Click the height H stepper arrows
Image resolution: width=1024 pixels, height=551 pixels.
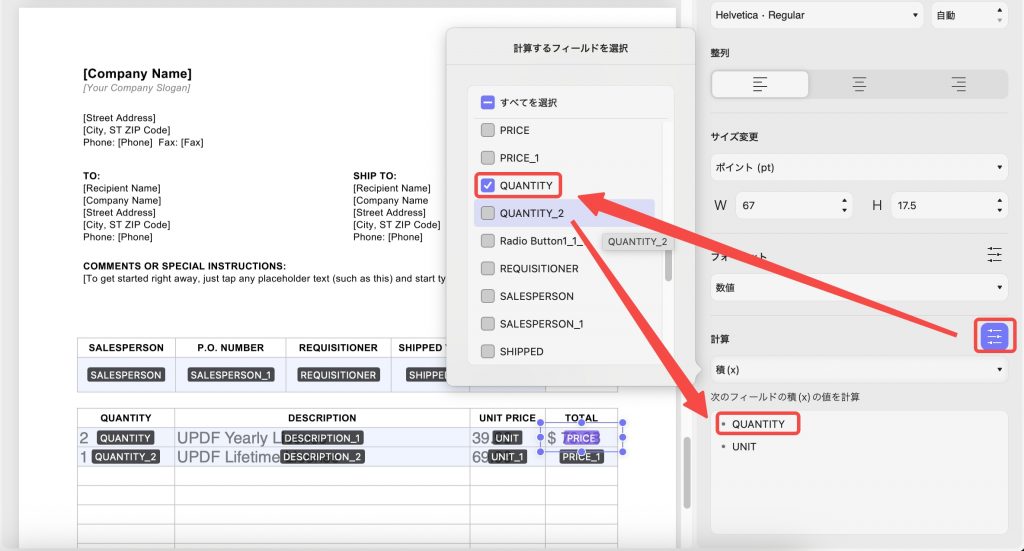point(999,206)
